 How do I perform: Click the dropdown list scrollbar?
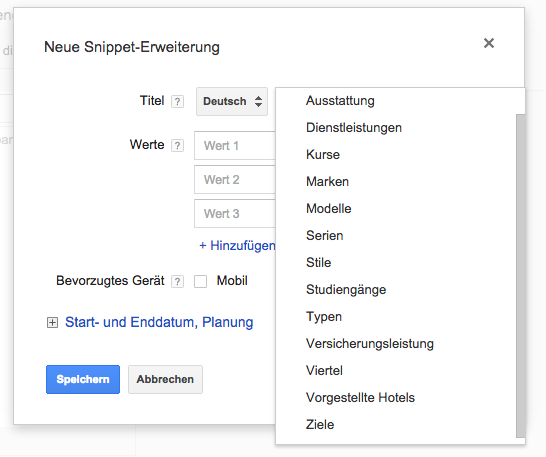click(x=521, y=276)
